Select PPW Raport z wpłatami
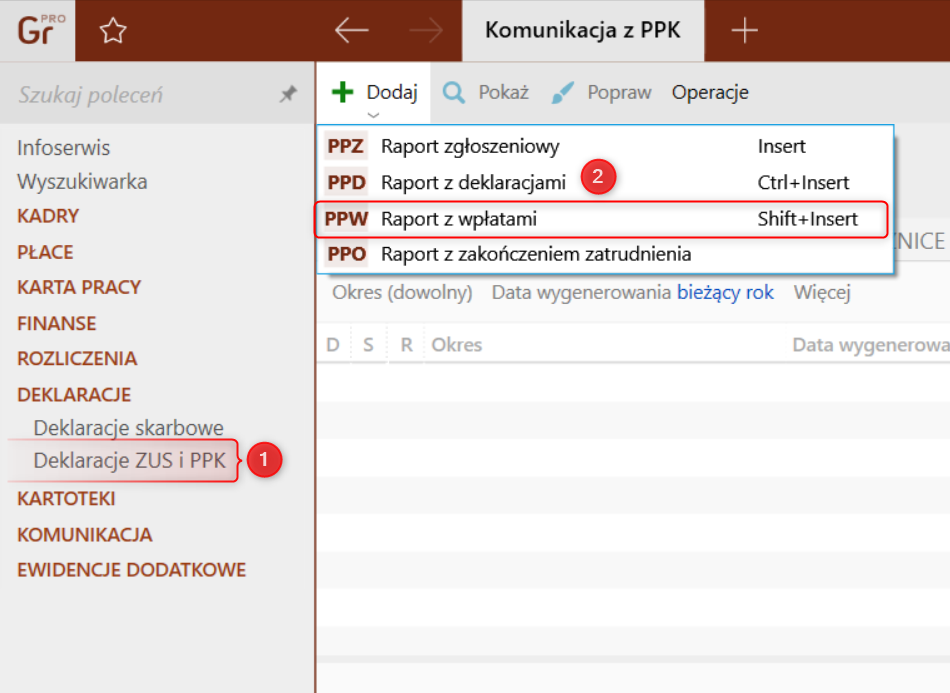950x693 pixels. pyautogui.click(x=466, y=218)
